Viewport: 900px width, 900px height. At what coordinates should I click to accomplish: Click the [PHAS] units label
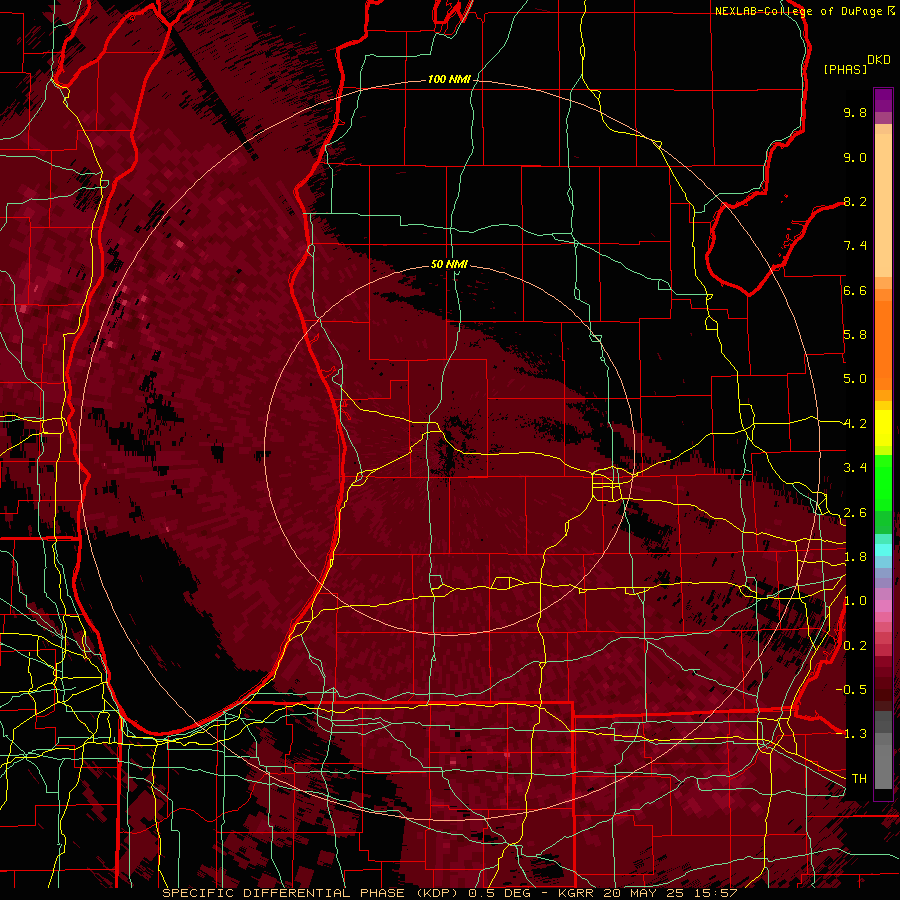tap(845, 69)
